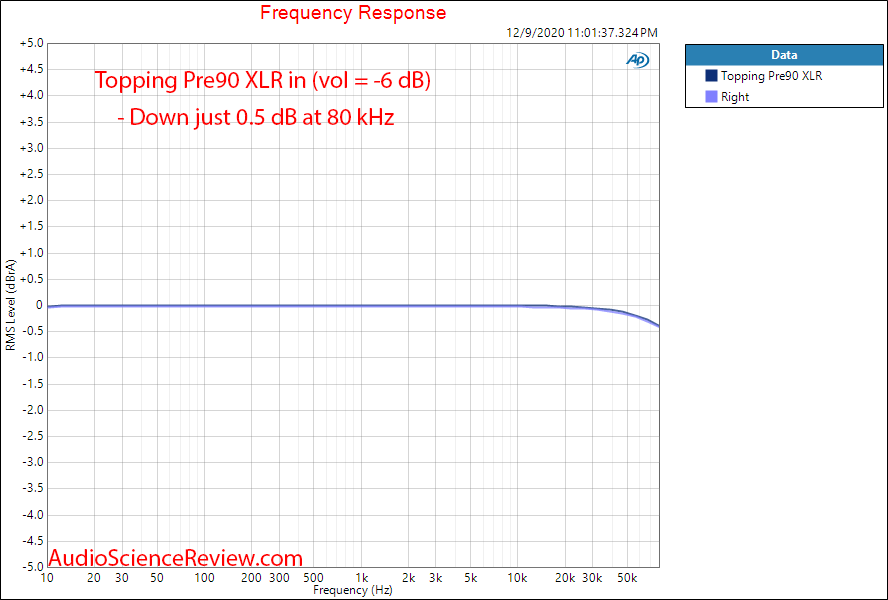
Task: Click the "Frequency Response" chart title
Action: tap(353, 12)
